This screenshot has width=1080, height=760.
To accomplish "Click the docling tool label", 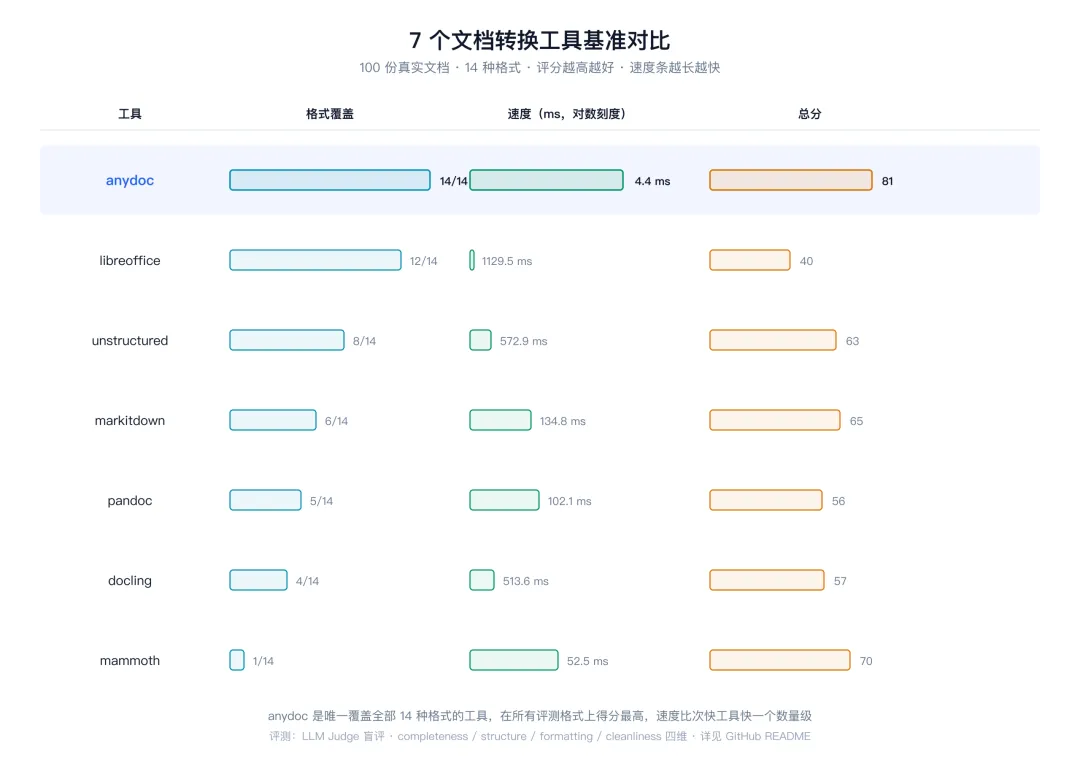I will (x=129, y=580).
